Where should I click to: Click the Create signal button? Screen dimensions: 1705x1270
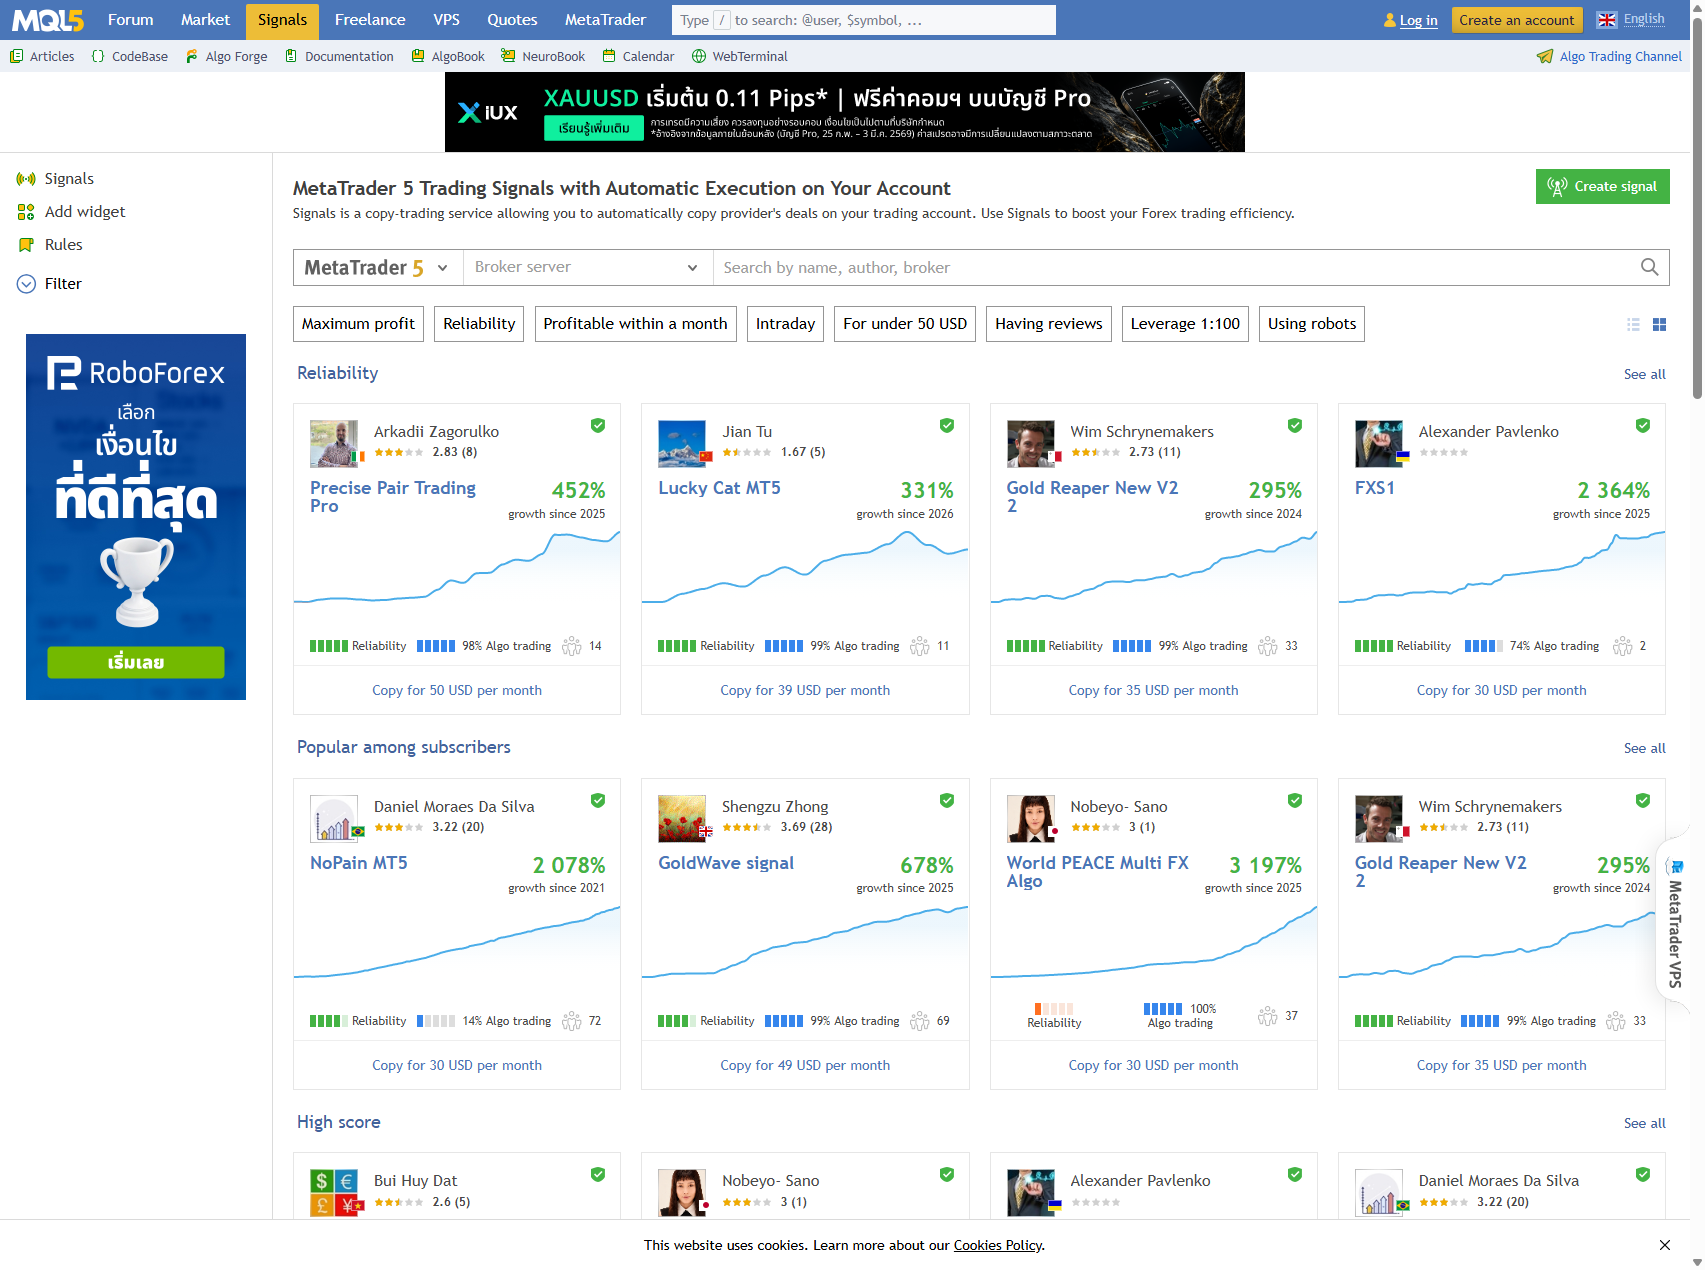[1602, 186]
